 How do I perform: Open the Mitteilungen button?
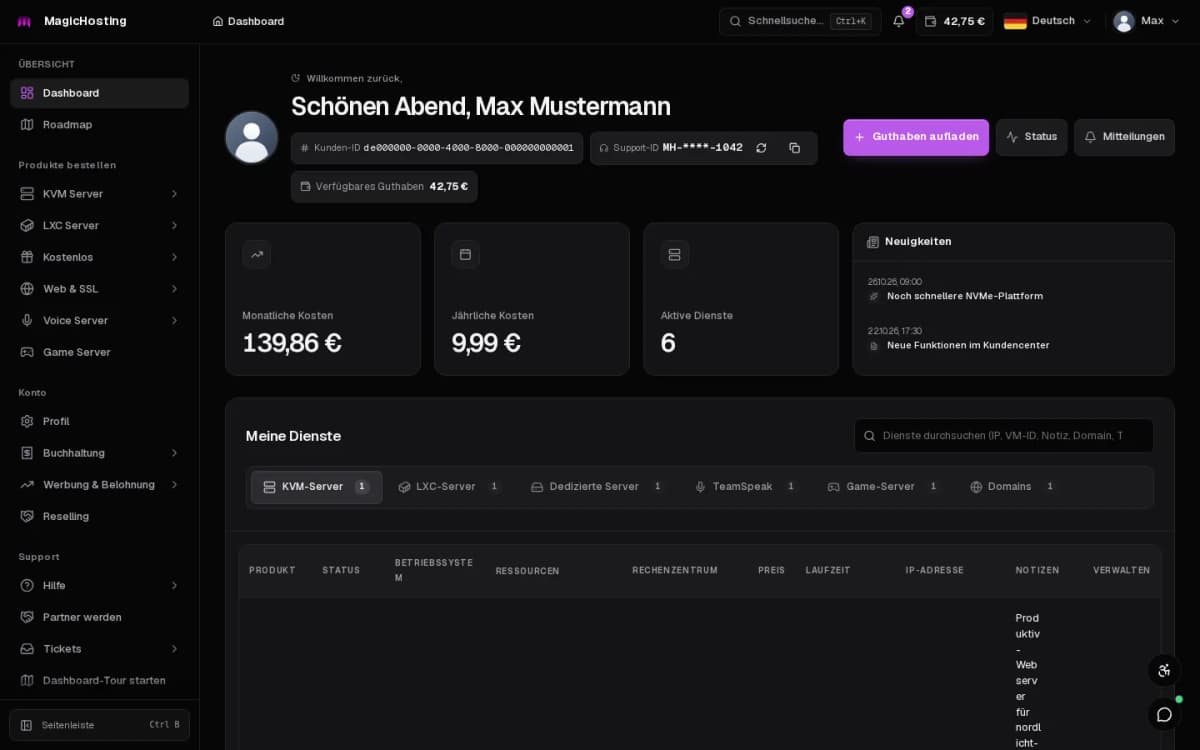coord(1124,137)
